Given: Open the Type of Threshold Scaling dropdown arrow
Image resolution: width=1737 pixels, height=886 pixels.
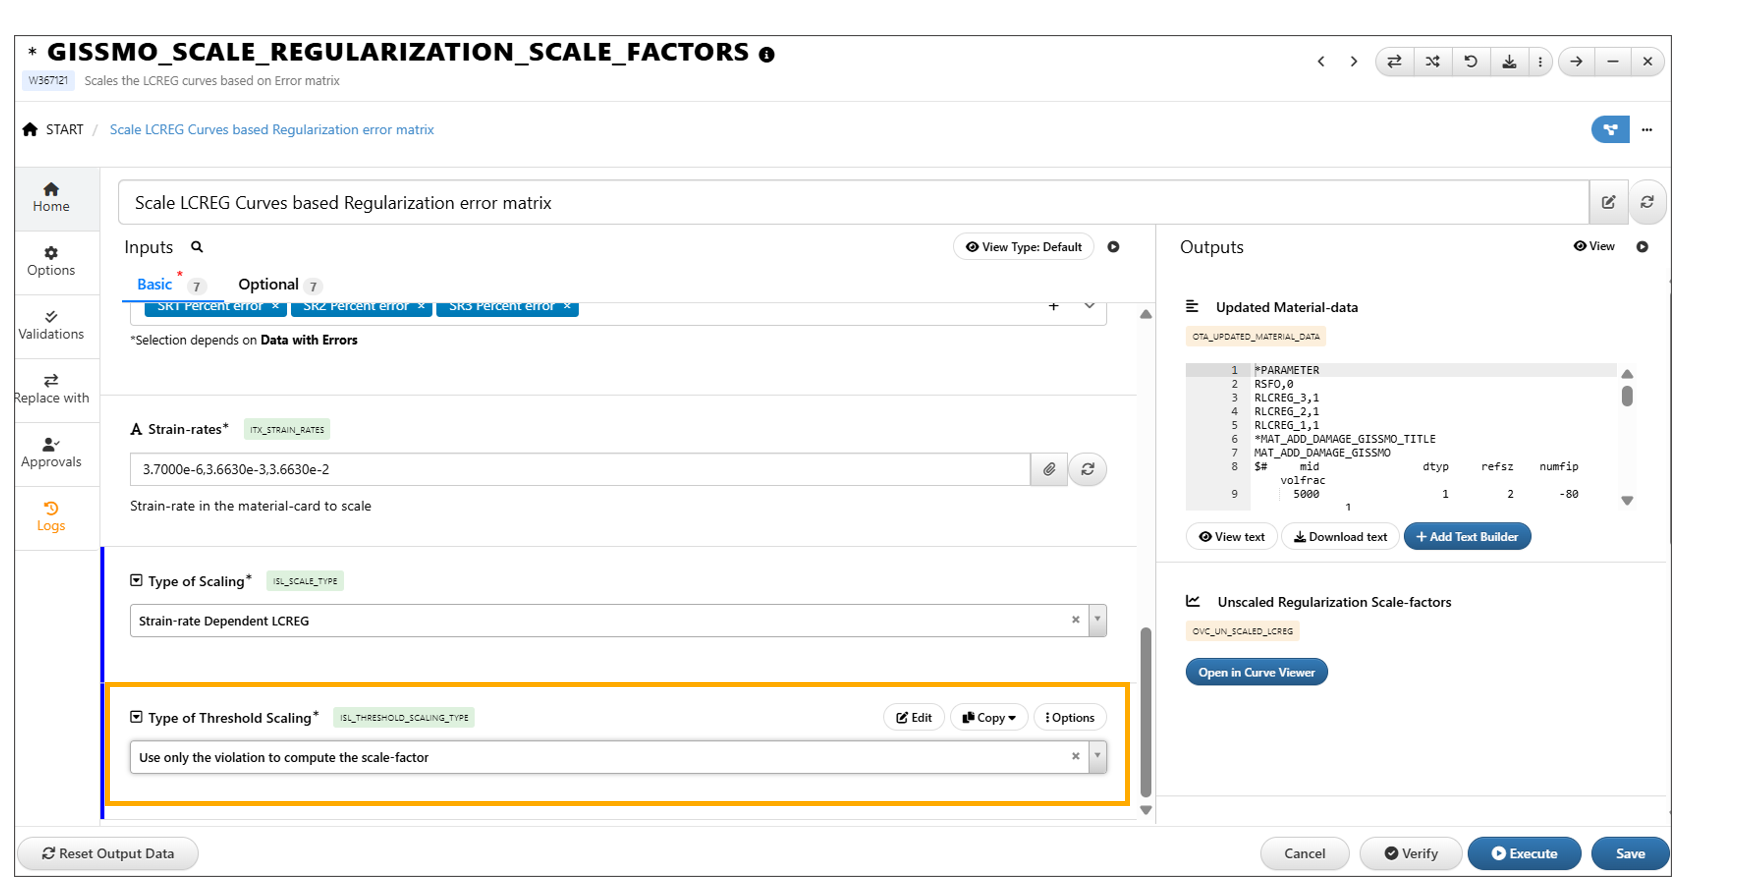Looking at the screenshot, I should click(x=1098, y=757).
